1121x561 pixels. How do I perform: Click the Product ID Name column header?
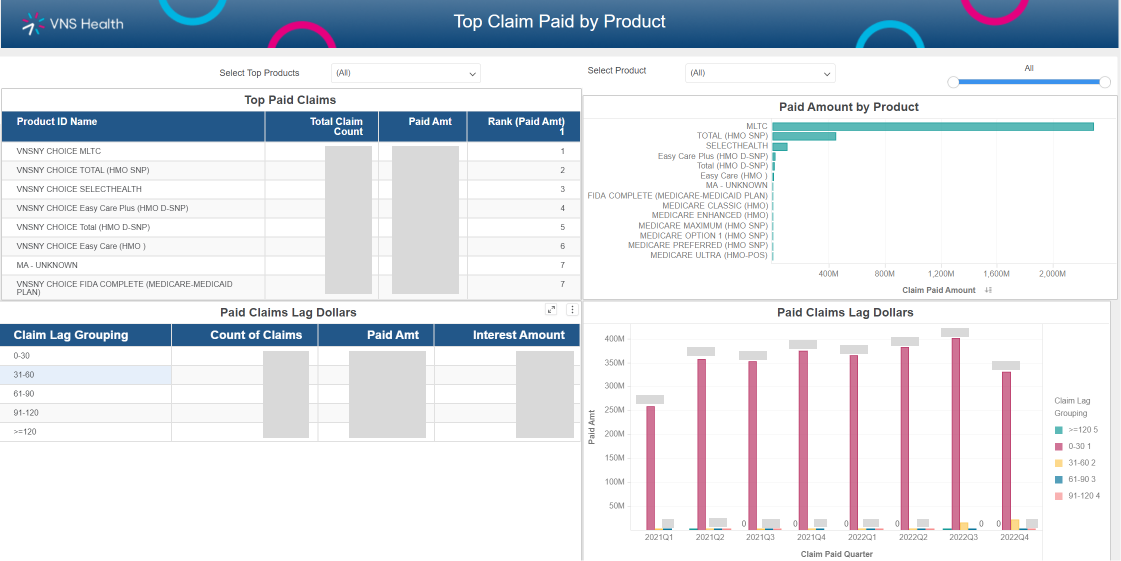(x=133, y=126)
